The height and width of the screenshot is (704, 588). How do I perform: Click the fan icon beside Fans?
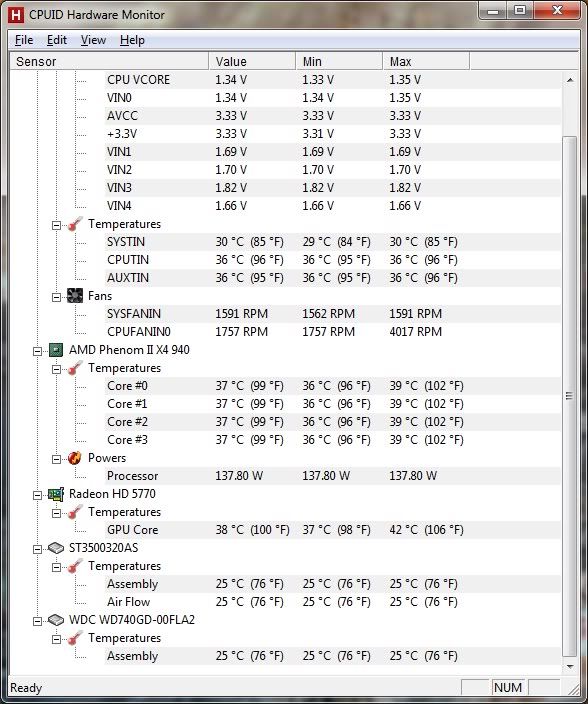click(x=75, y=295)
